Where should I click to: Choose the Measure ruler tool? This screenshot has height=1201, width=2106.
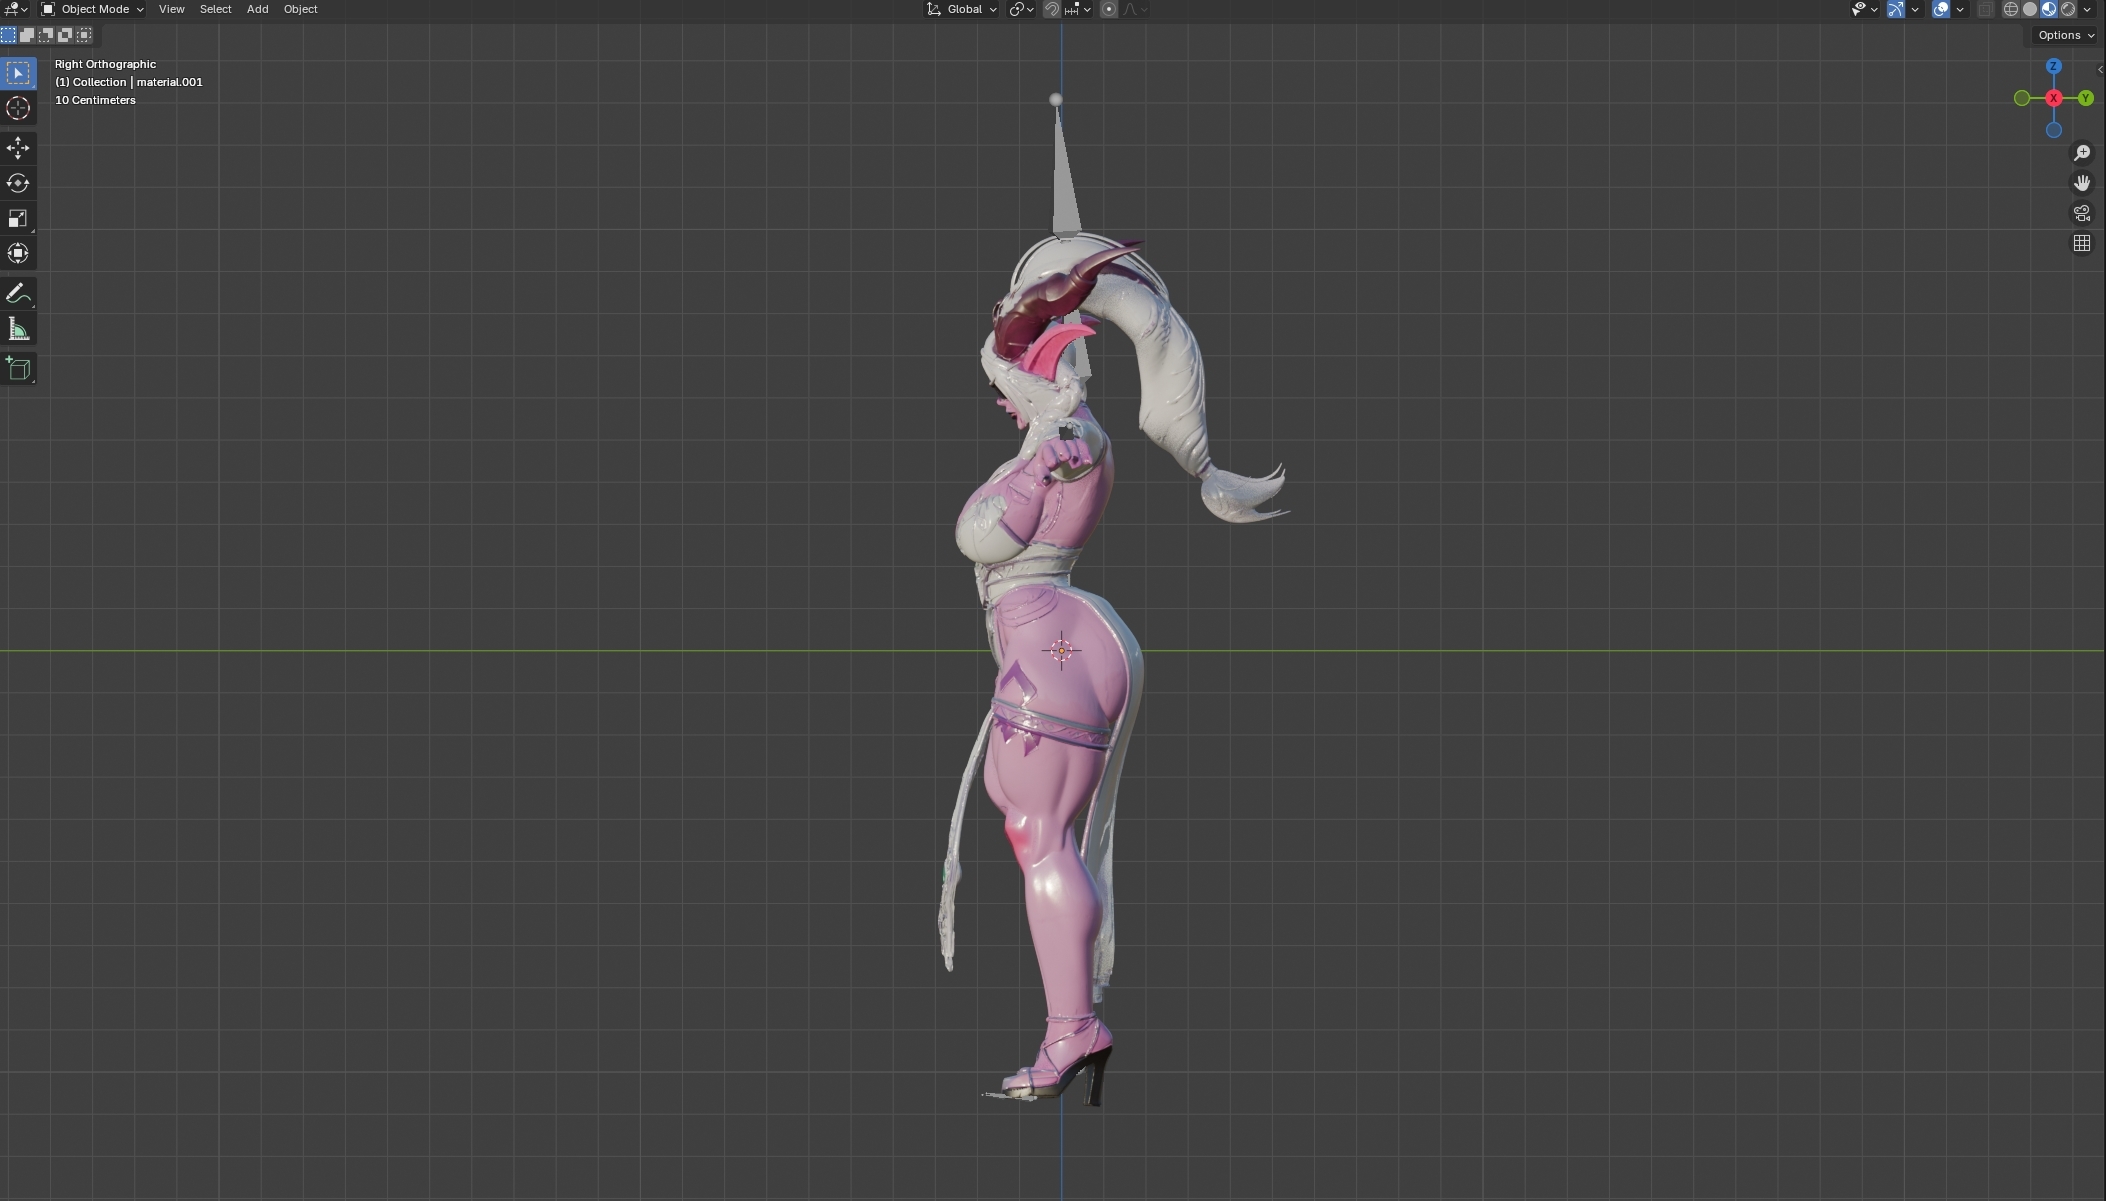click(x=18, y=329)
